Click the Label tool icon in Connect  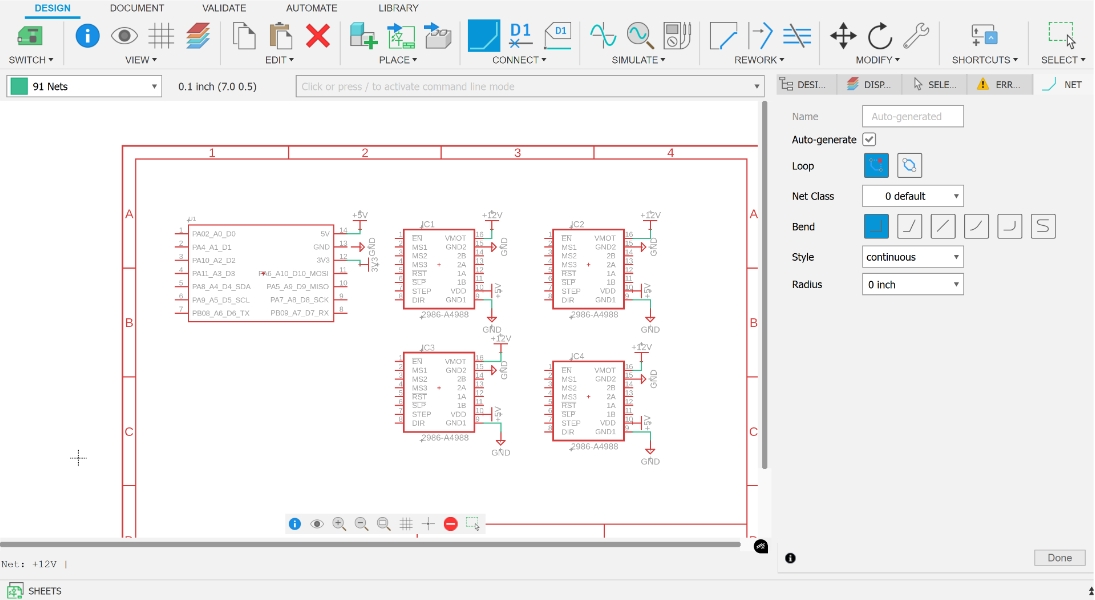coord(557,36)
